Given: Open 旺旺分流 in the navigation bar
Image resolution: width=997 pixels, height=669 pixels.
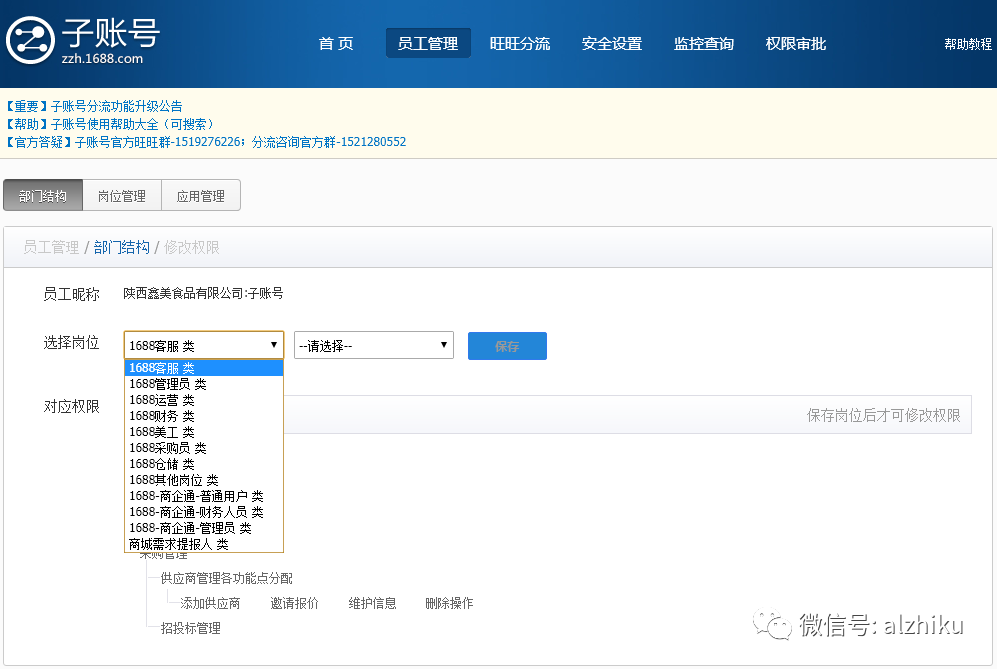Looking at the screenshot, I should (x=519, y=44).
